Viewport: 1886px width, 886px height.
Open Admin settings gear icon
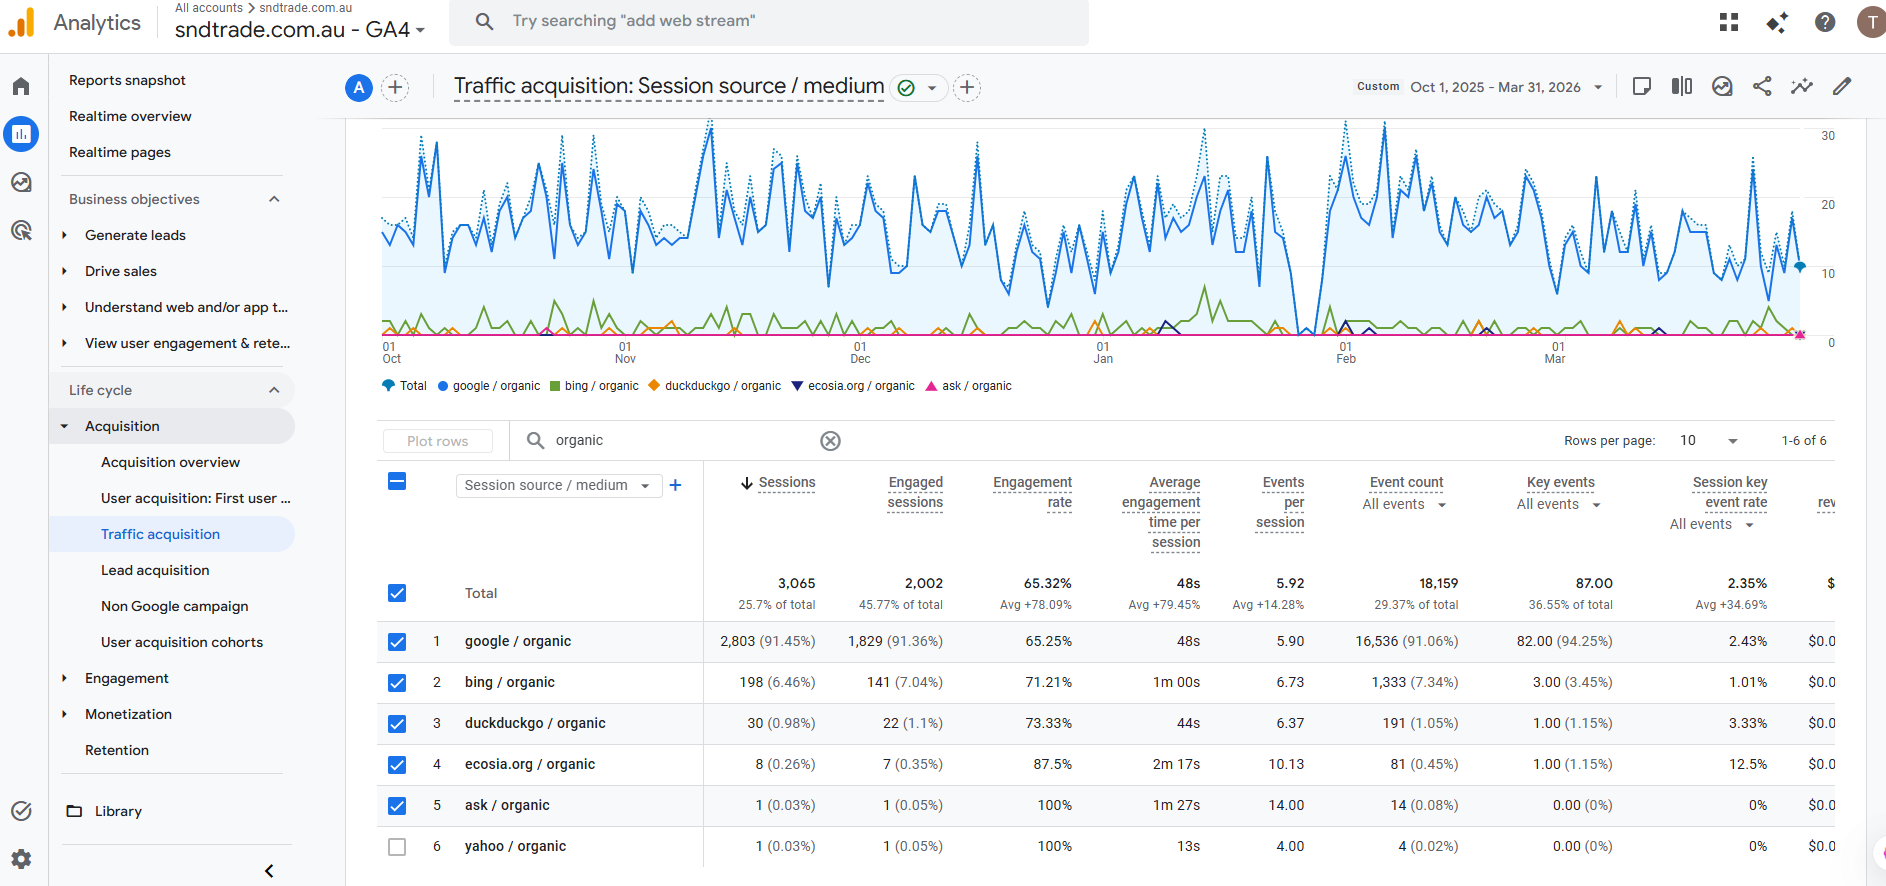tap(21, 859)
